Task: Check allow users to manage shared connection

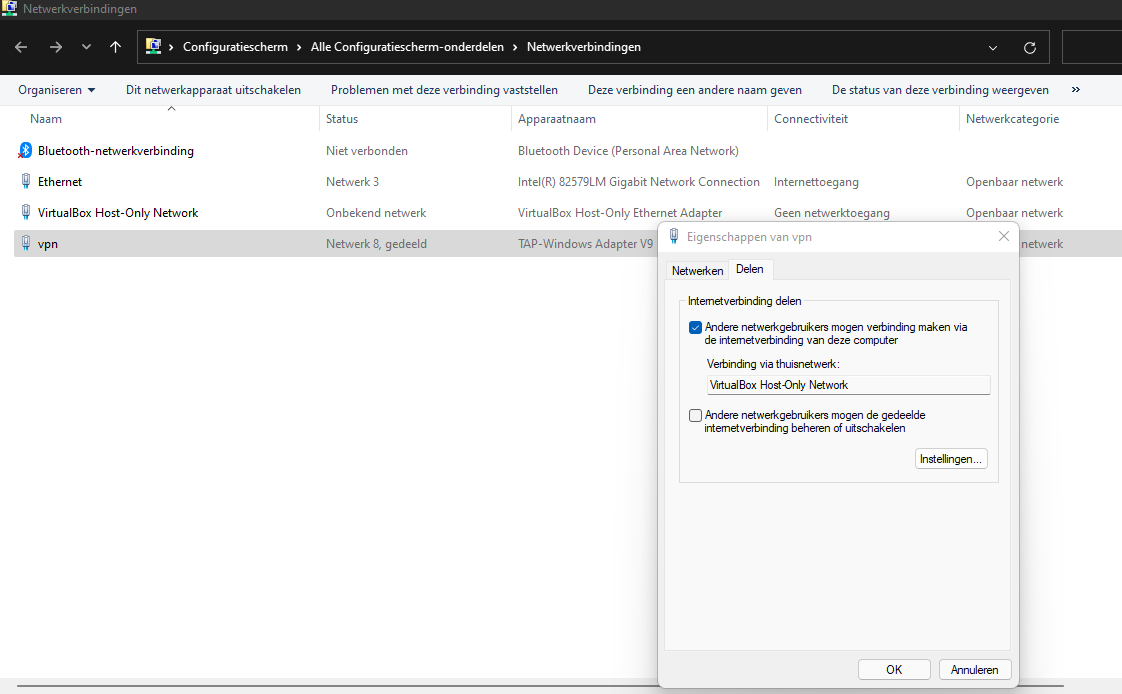Action: [695, 415]
